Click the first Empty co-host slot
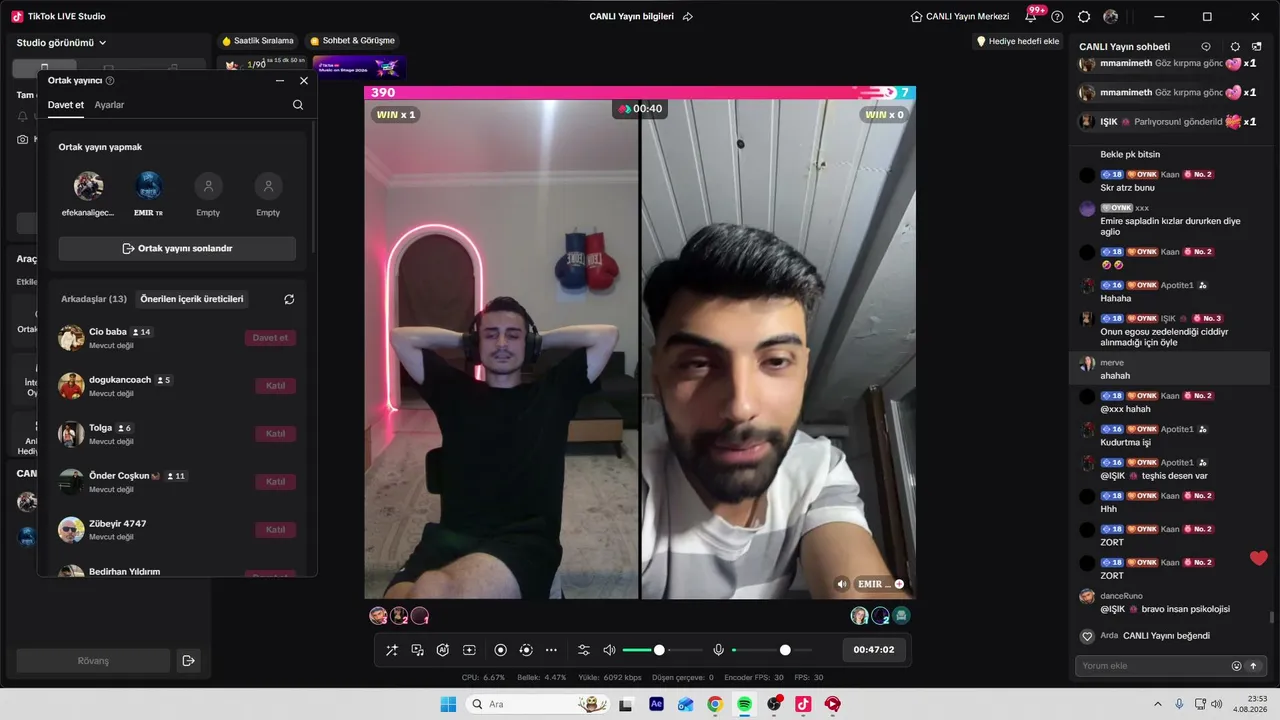The image size is (1280, 720). click(208, 186)
